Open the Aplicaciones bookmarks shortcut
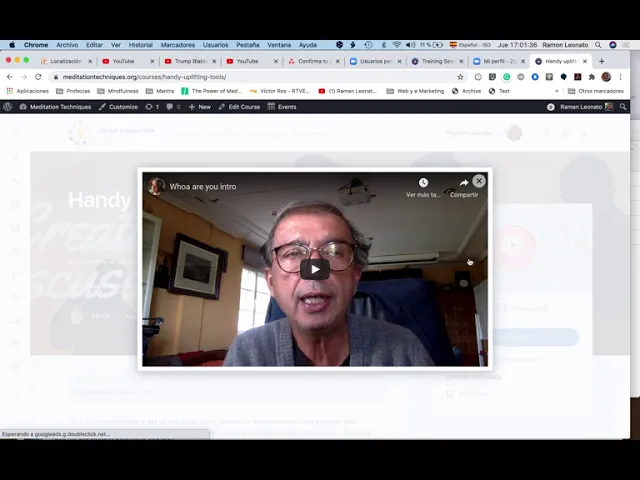This screenshot has width=640, height=480. (x=27, y=91)
